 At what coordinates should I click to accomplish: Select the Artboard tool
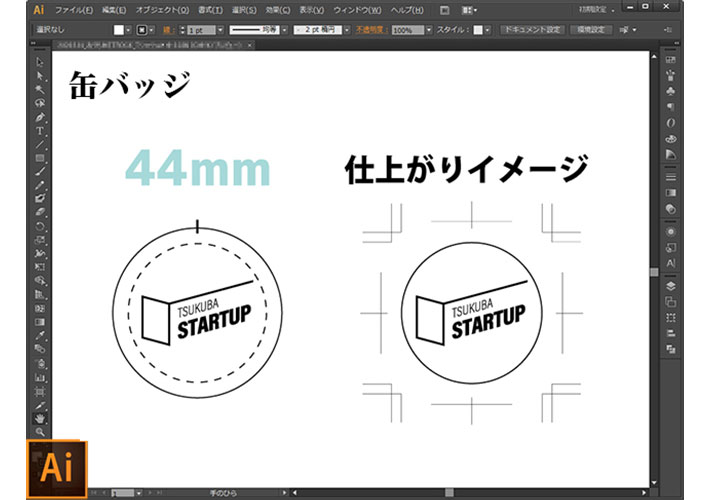click(40, 391)
